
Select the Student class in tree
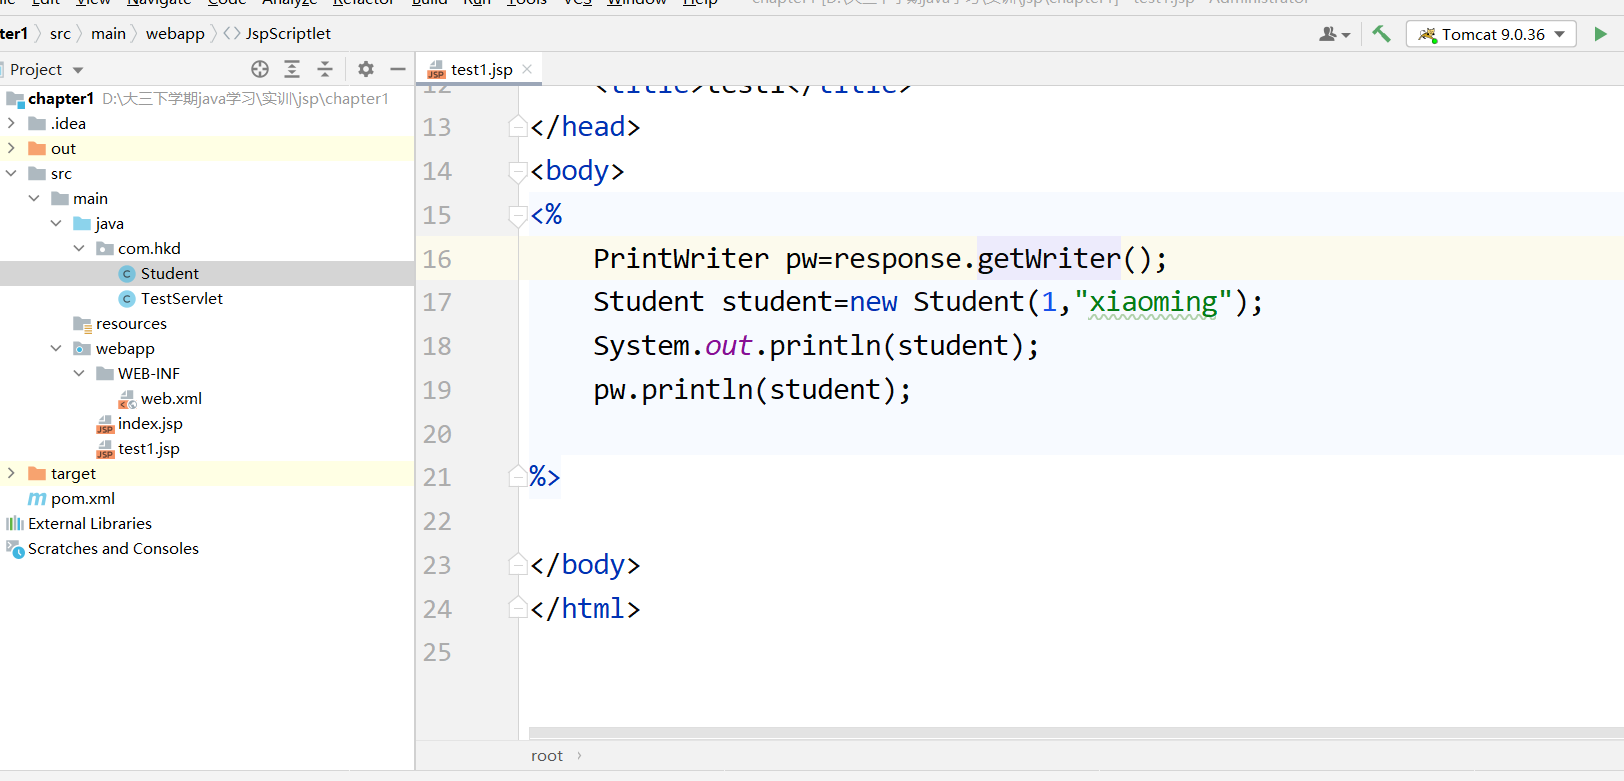(x=207, y=273)
